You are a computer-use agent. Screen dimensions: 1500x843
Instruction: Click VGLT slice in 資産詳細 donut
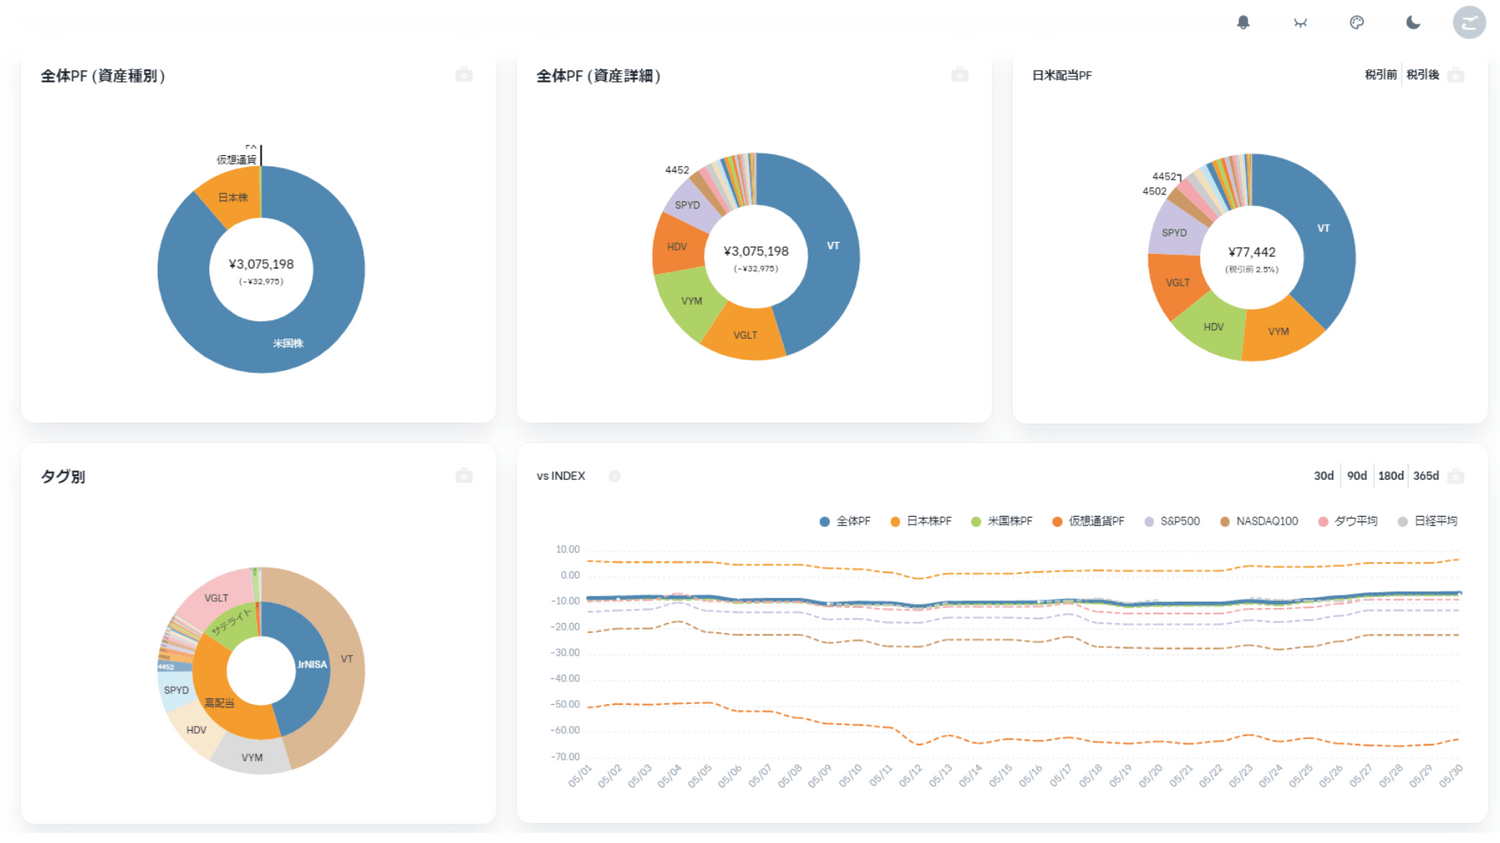pyautogui.click(x=745, y=336)
